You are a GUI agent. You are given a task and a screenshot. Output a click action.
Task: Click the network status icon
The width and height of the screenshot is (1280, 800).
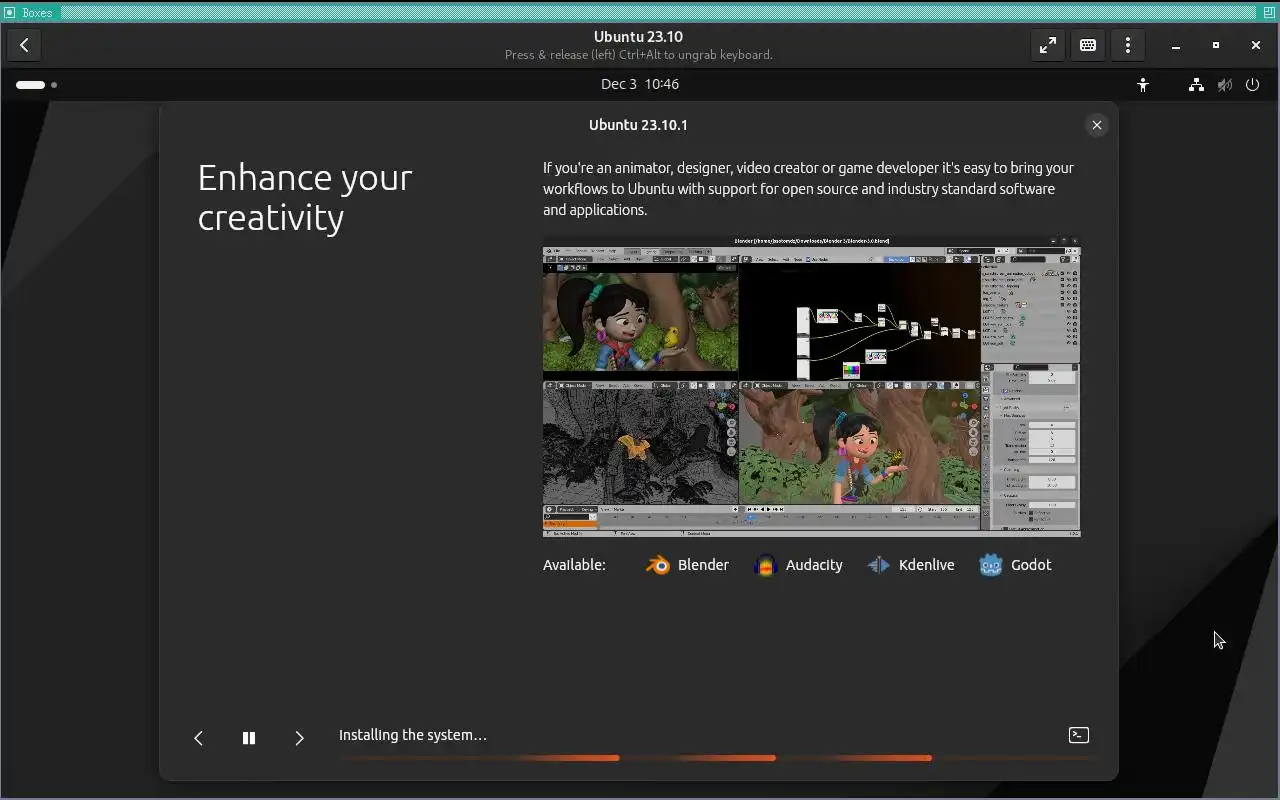[x=1196, y=85]
